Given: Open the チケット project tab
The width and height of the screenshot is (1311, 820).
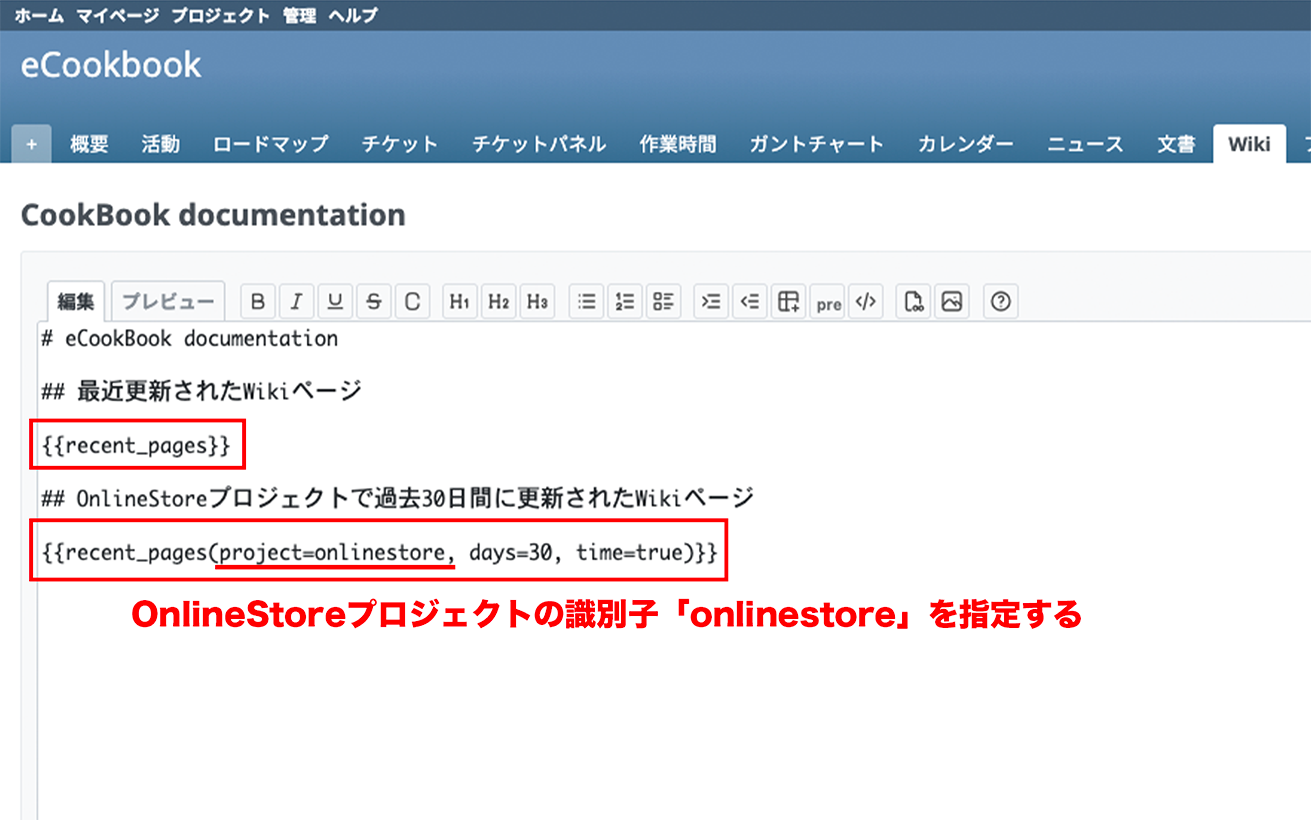Looking at the screenshot, I should point(399,144).
